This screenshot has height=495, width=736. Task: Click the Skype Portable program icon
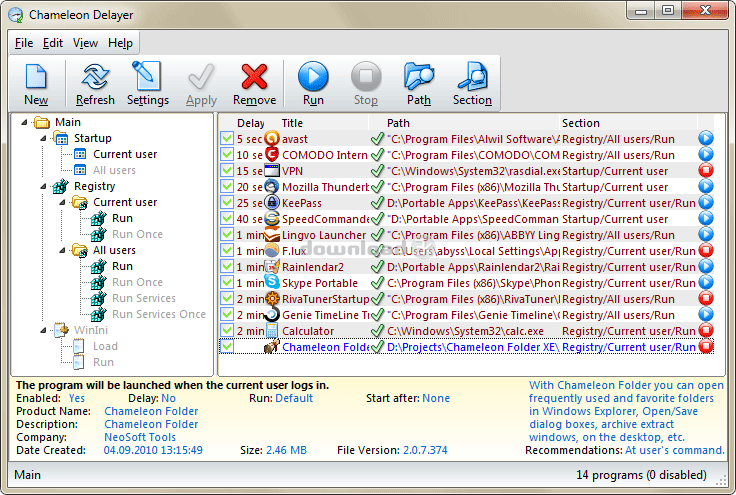pyautogui.click(x=272, y=282)
